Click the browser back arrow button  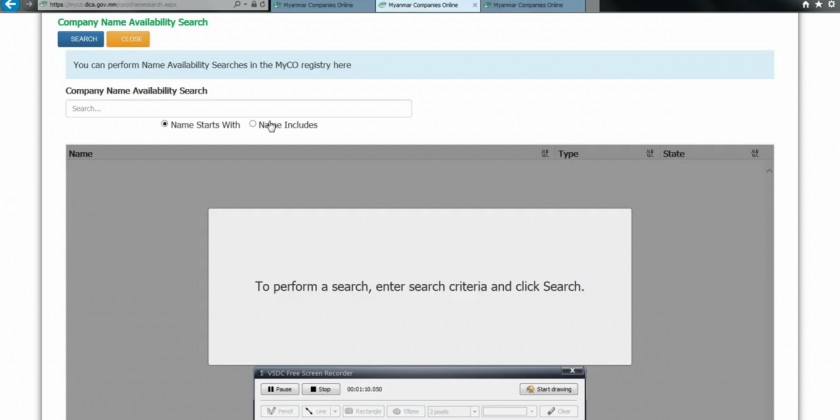point(11,5)
